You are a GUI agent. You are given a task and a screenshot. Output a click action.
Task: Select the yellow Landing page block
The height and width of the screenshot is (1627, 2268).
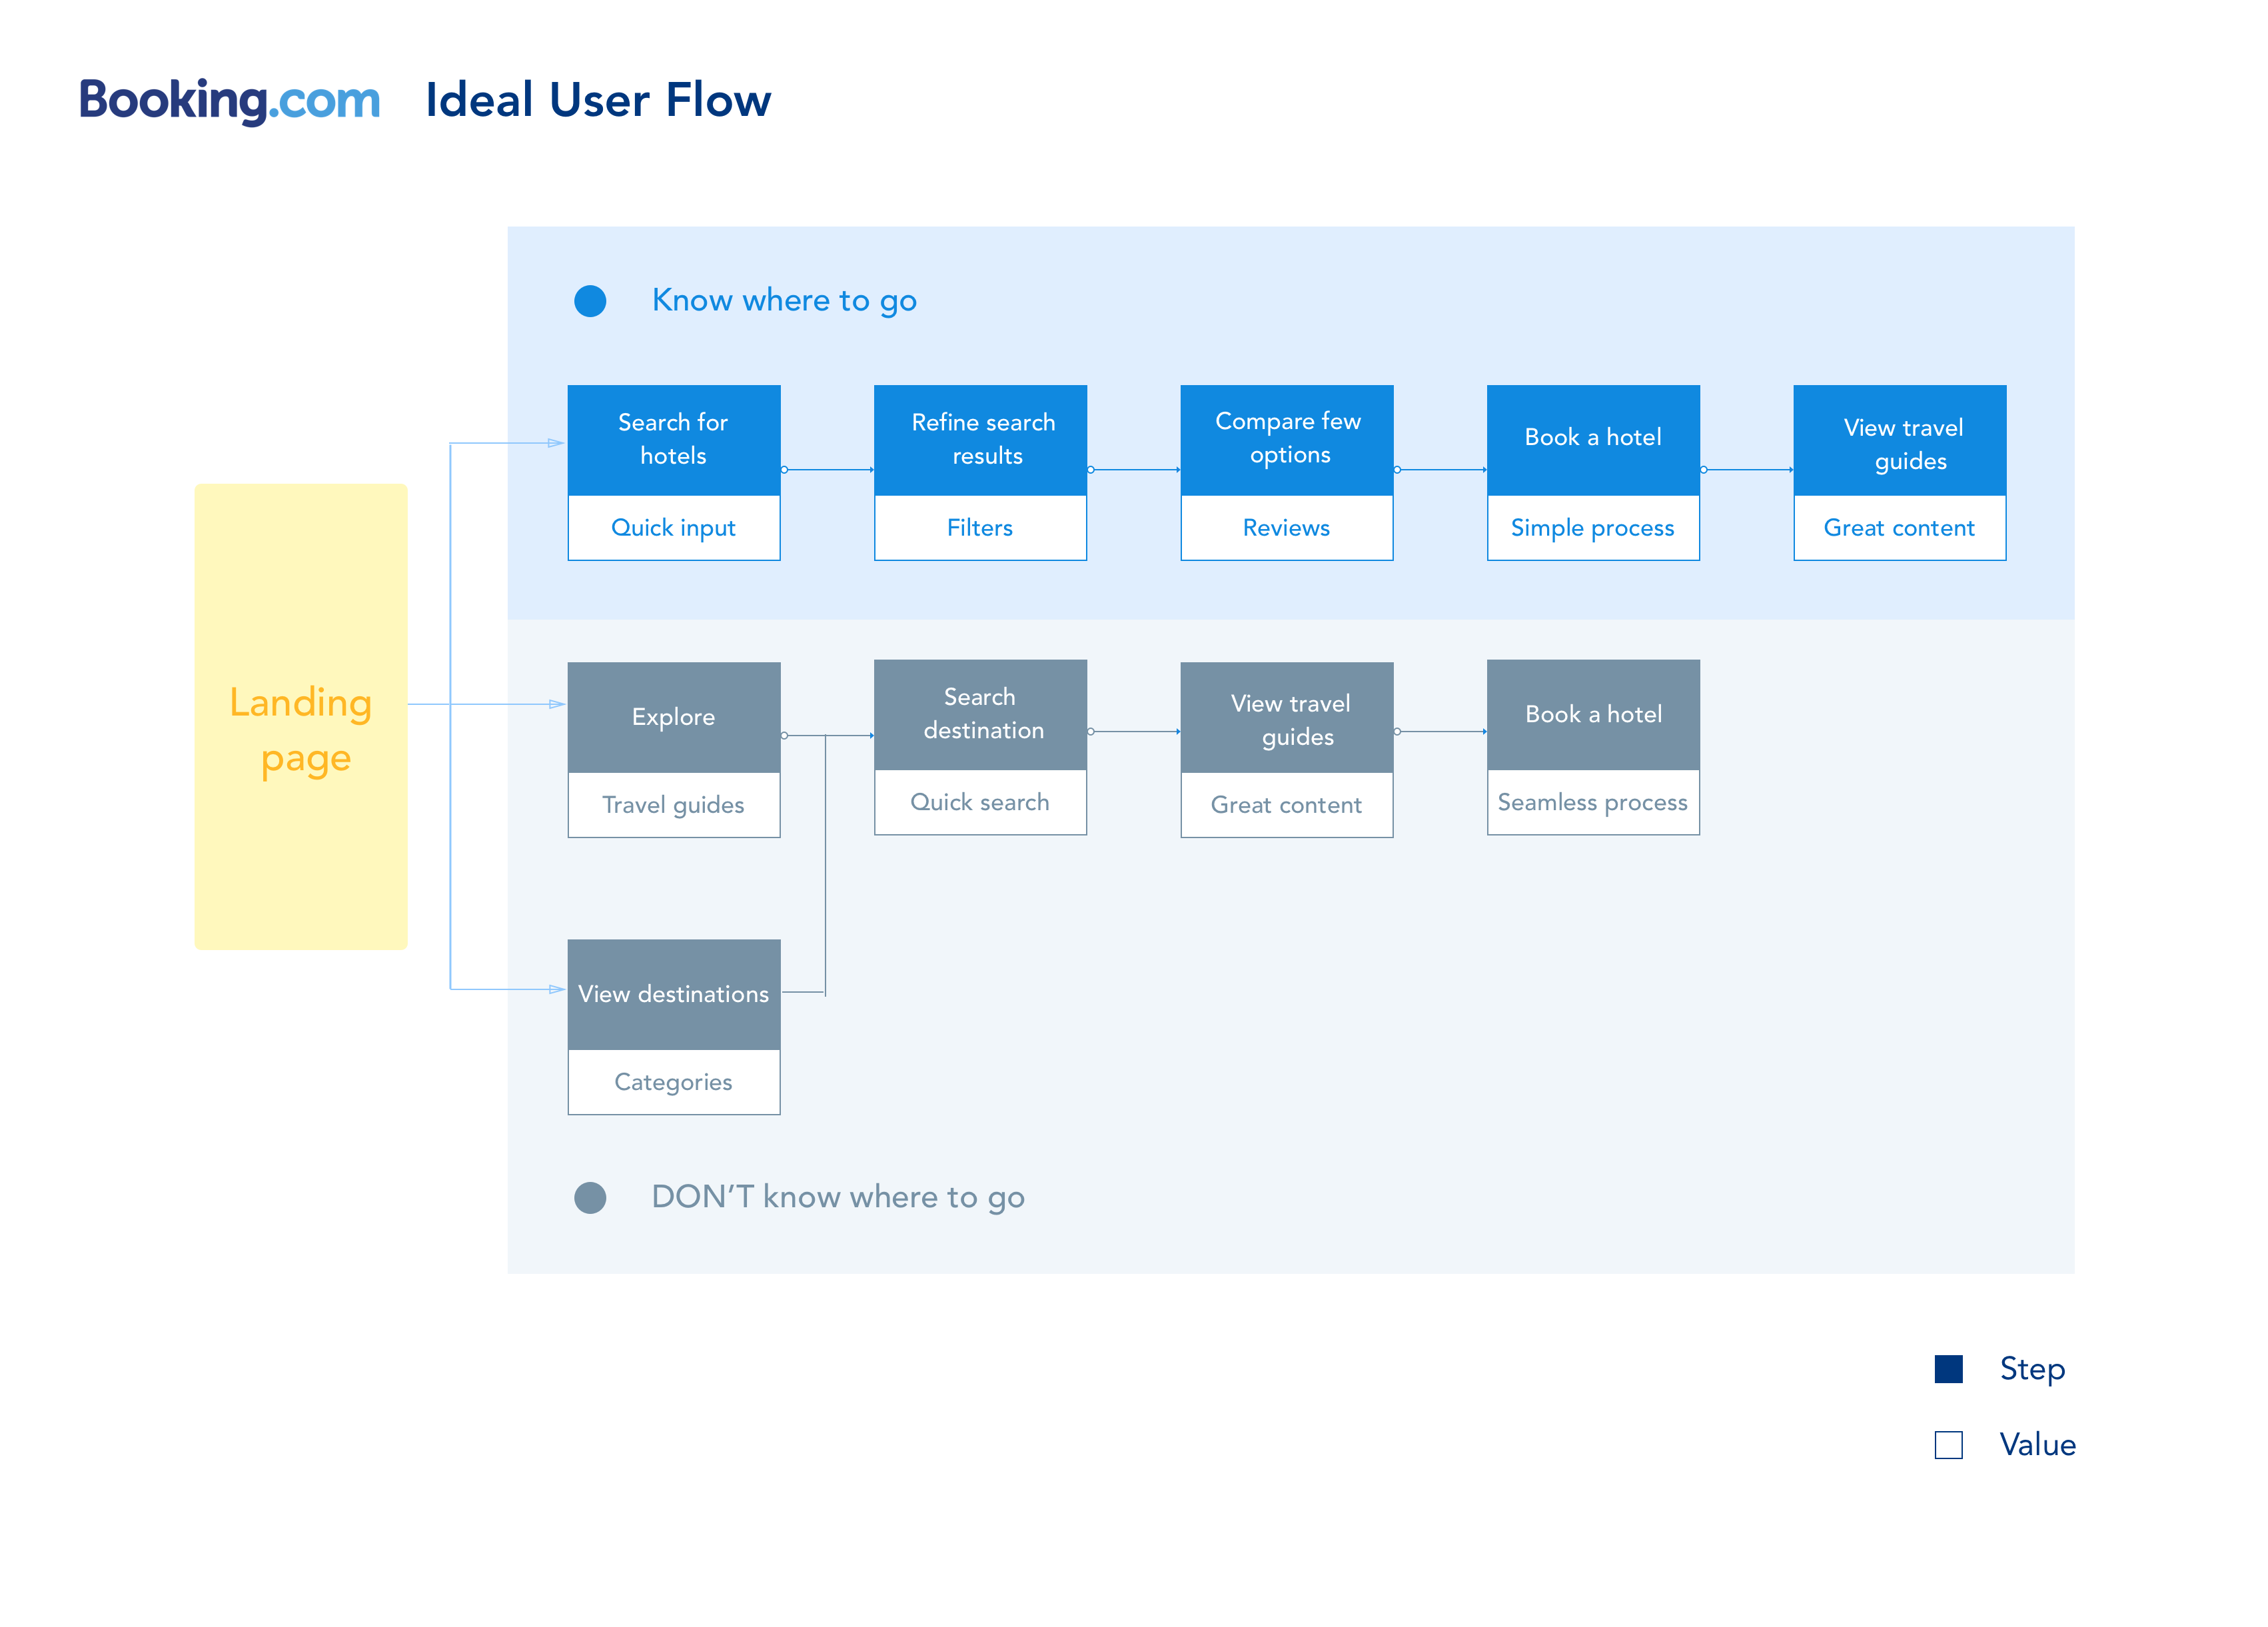[301, 717]
